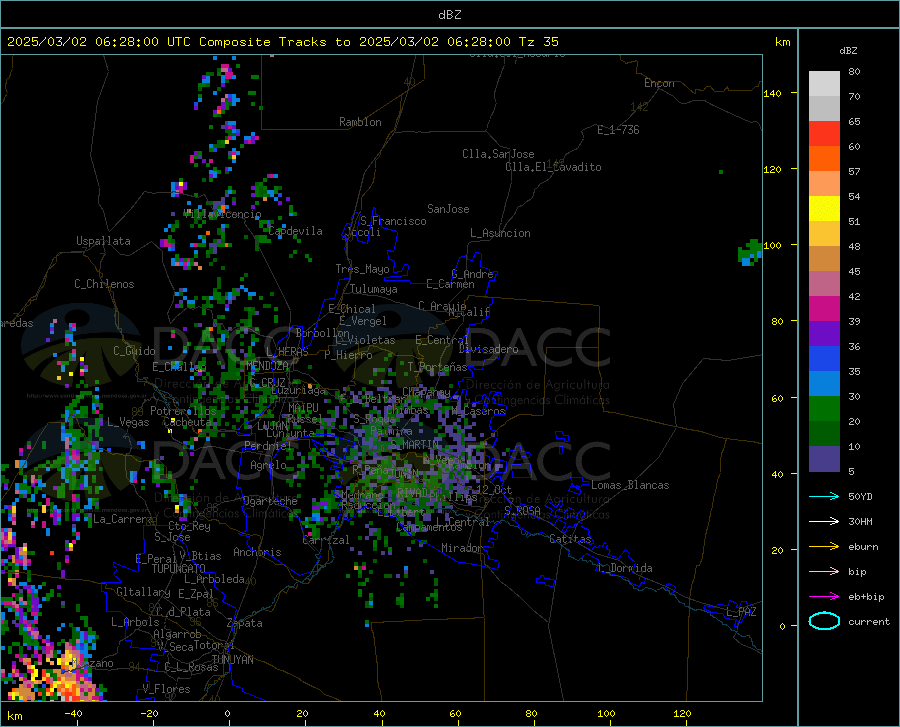Click the 'TUPUNGATO' map label

tap(179, 569)
